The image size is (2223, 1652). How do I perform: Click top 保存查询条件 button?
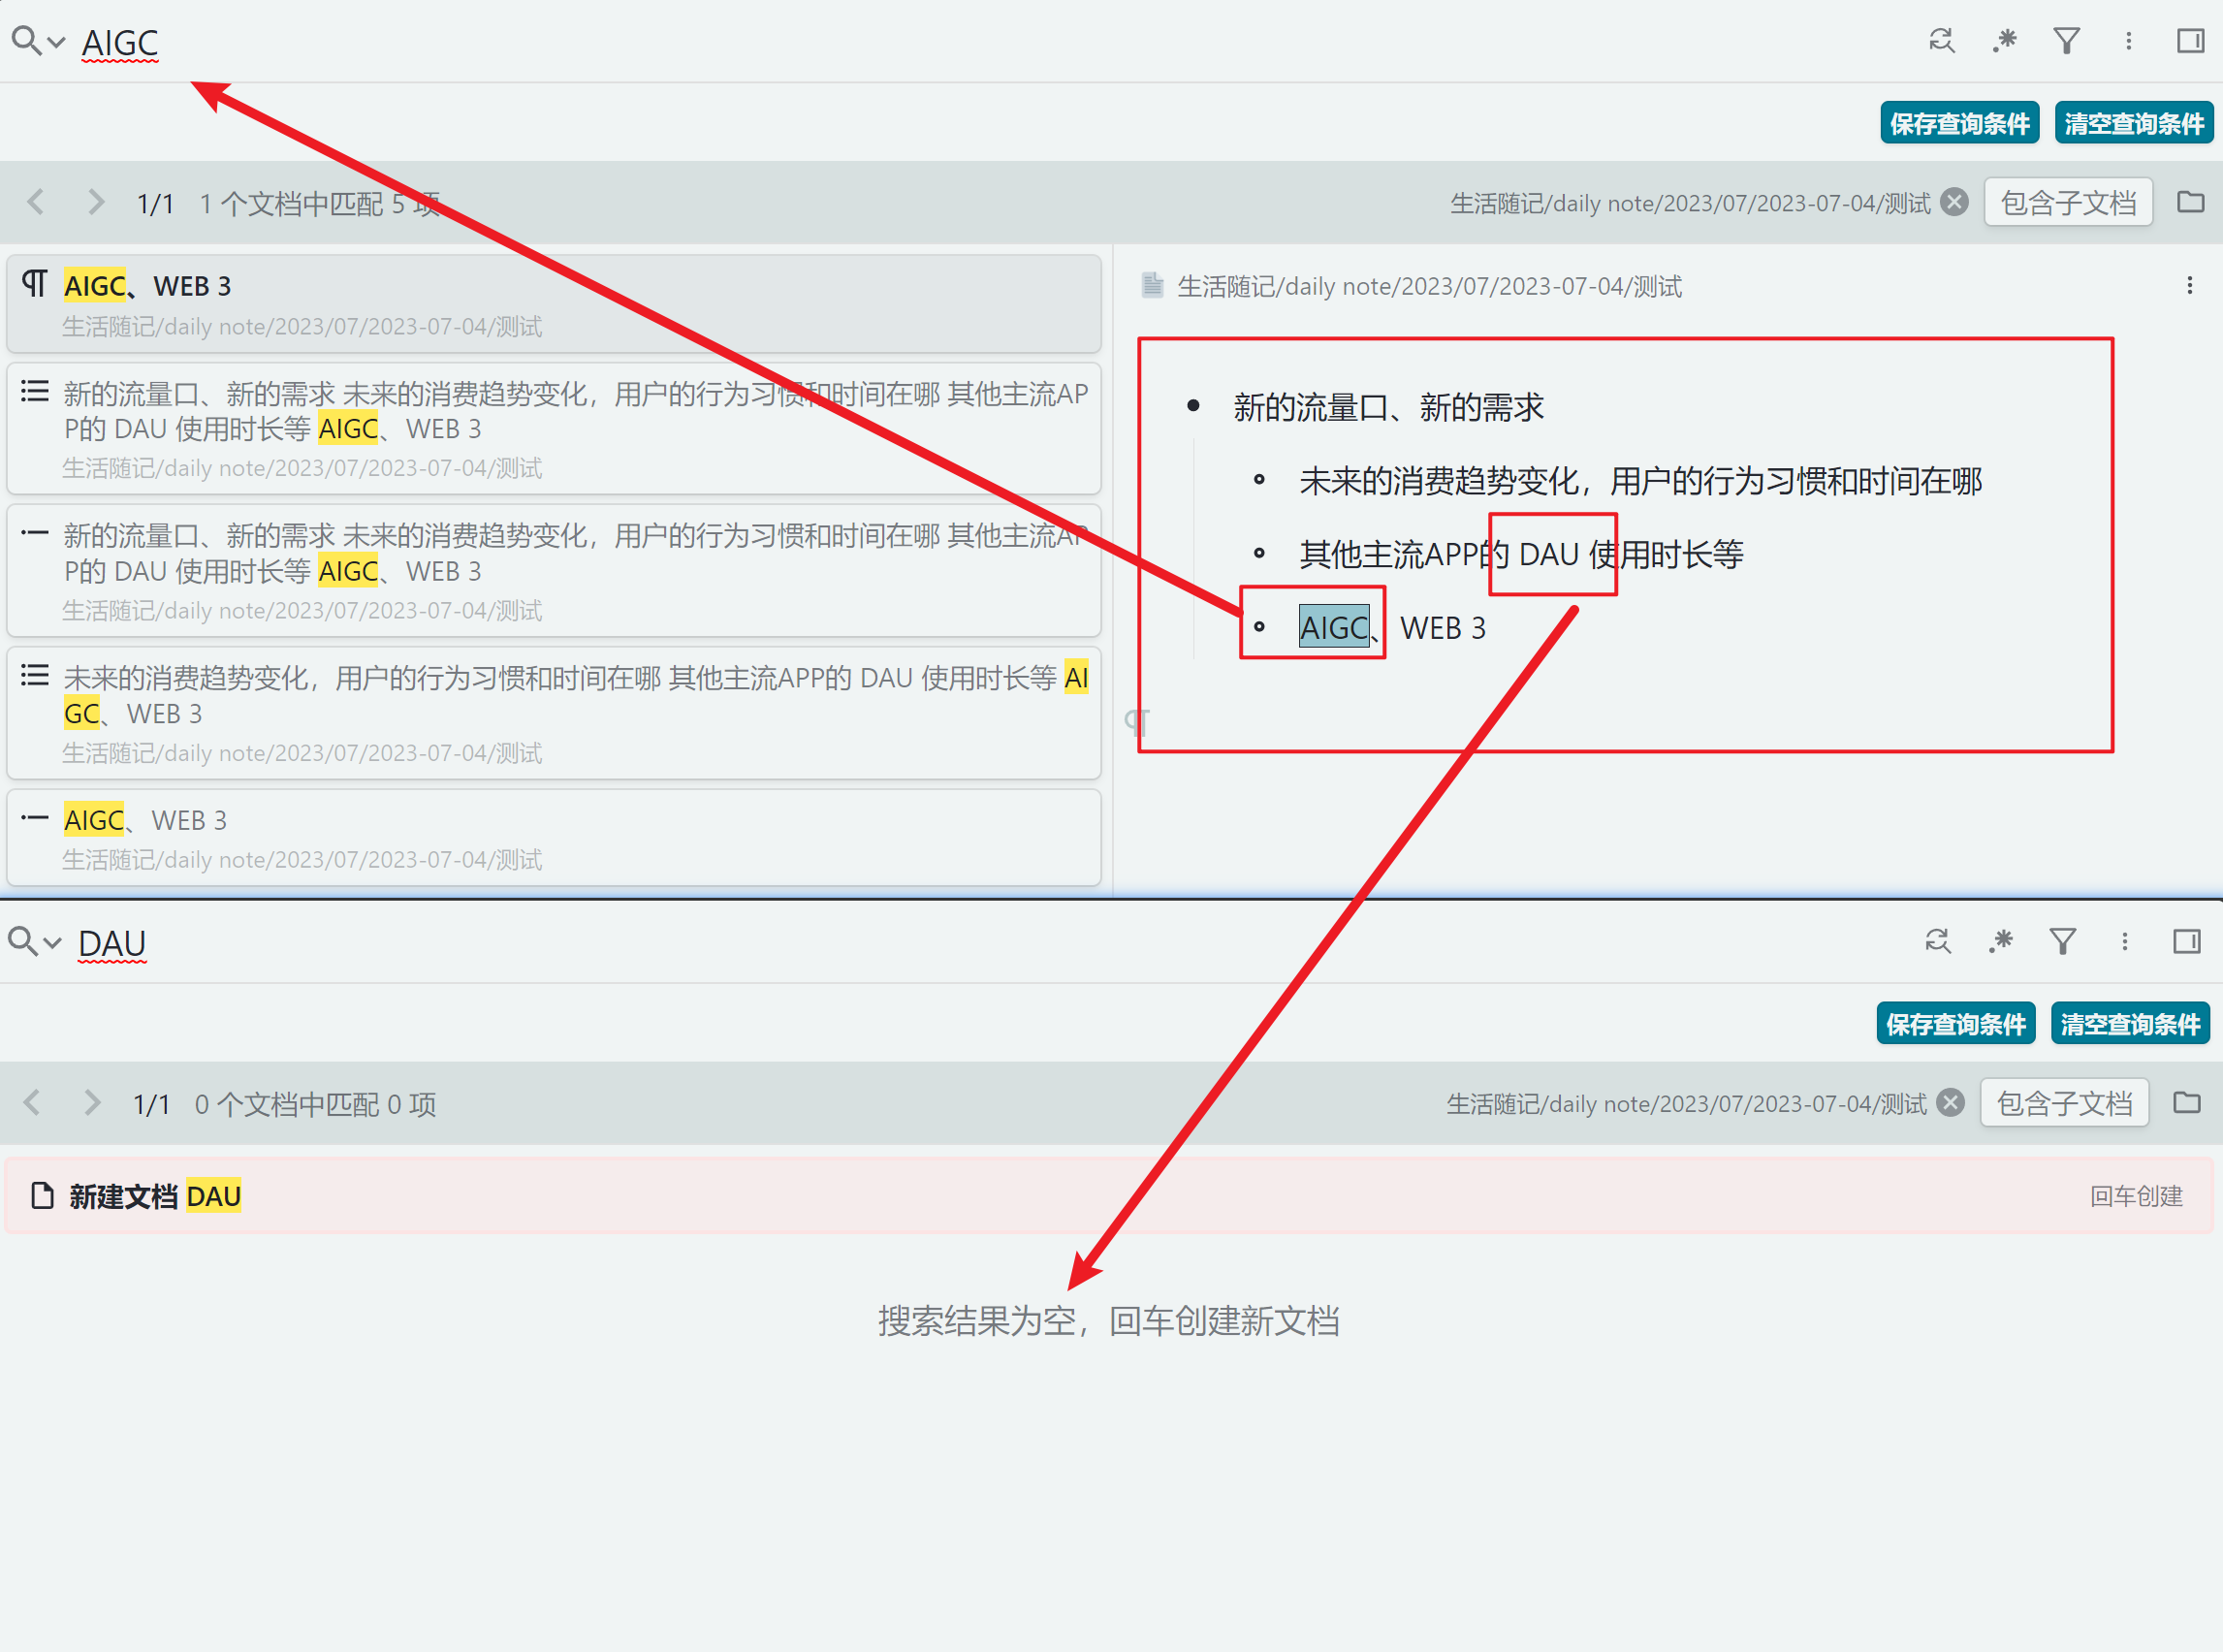click(1958, 123)
